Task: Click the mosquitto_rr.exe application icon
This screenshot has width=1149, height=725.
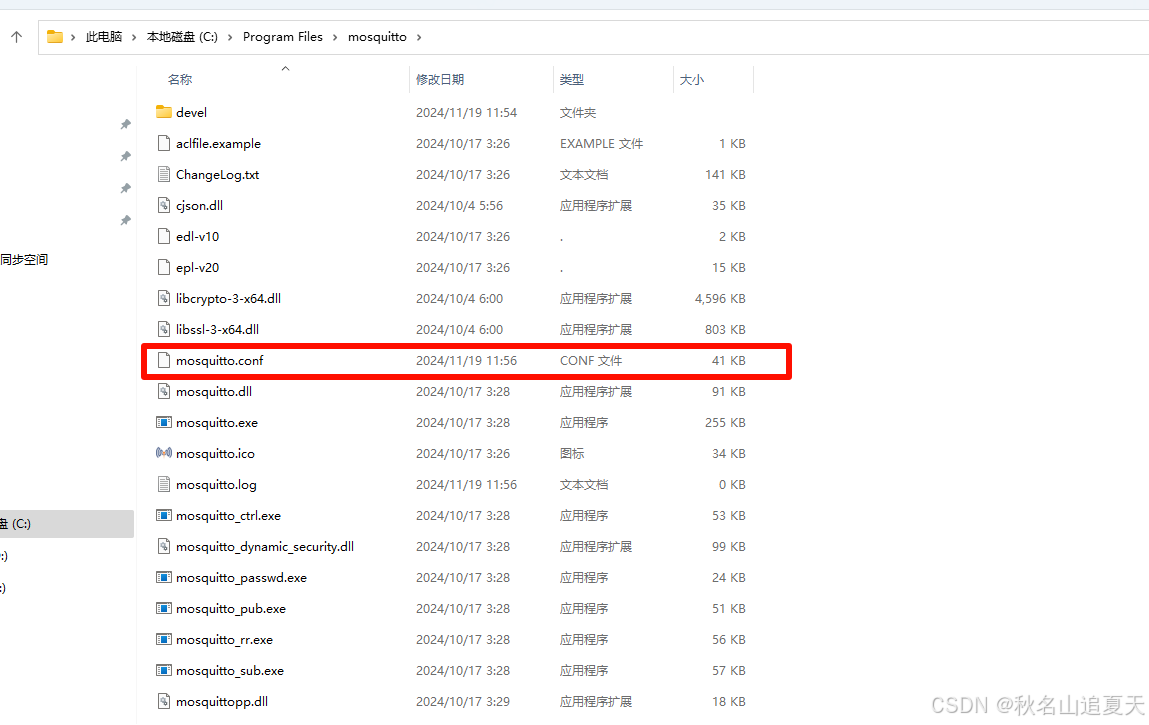Action: click(x=164, y=639)
